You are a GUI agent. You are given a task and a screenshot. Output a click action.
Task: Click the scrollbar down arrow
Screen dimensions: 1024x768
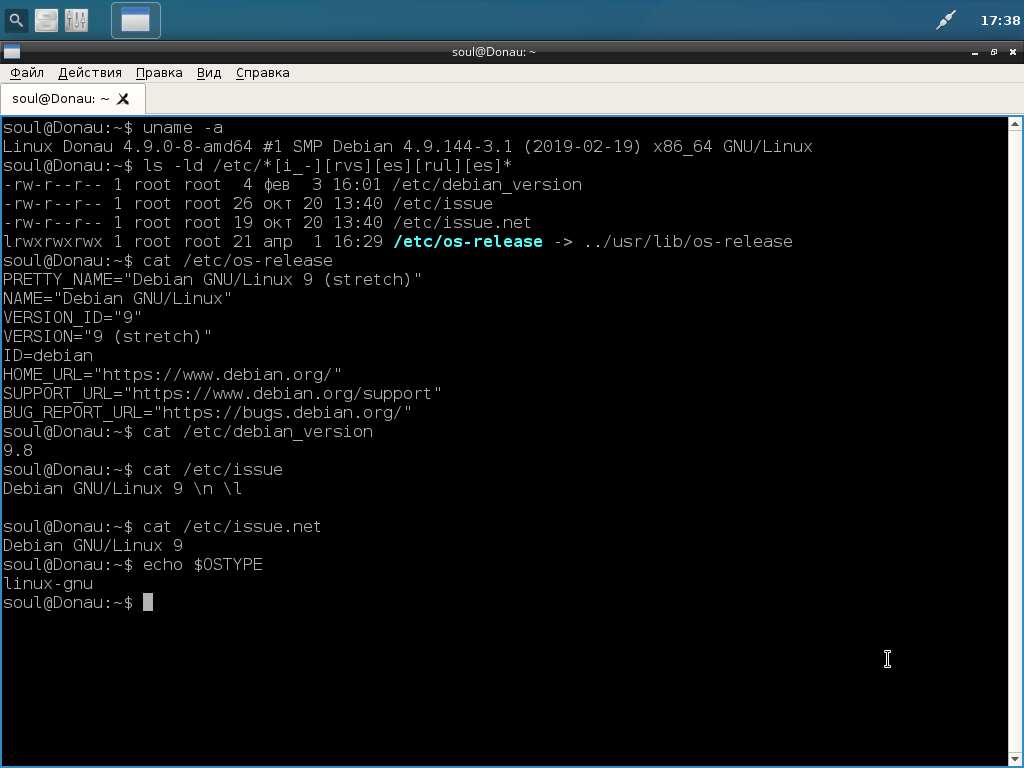(1015, 760)
